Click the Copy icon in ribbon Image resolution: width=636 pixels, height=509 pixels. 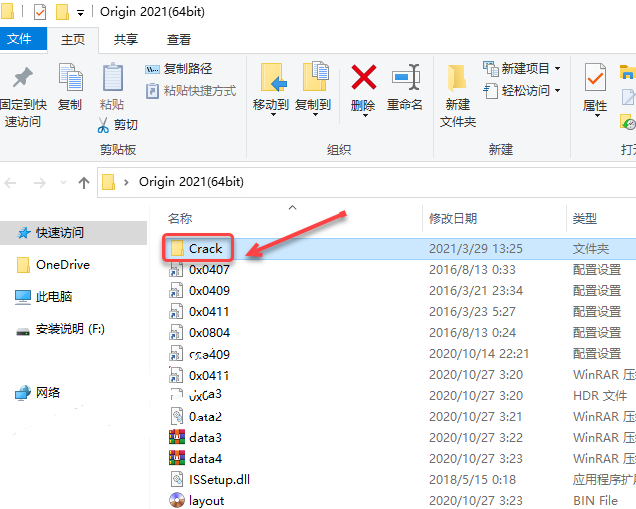(71, 77)
